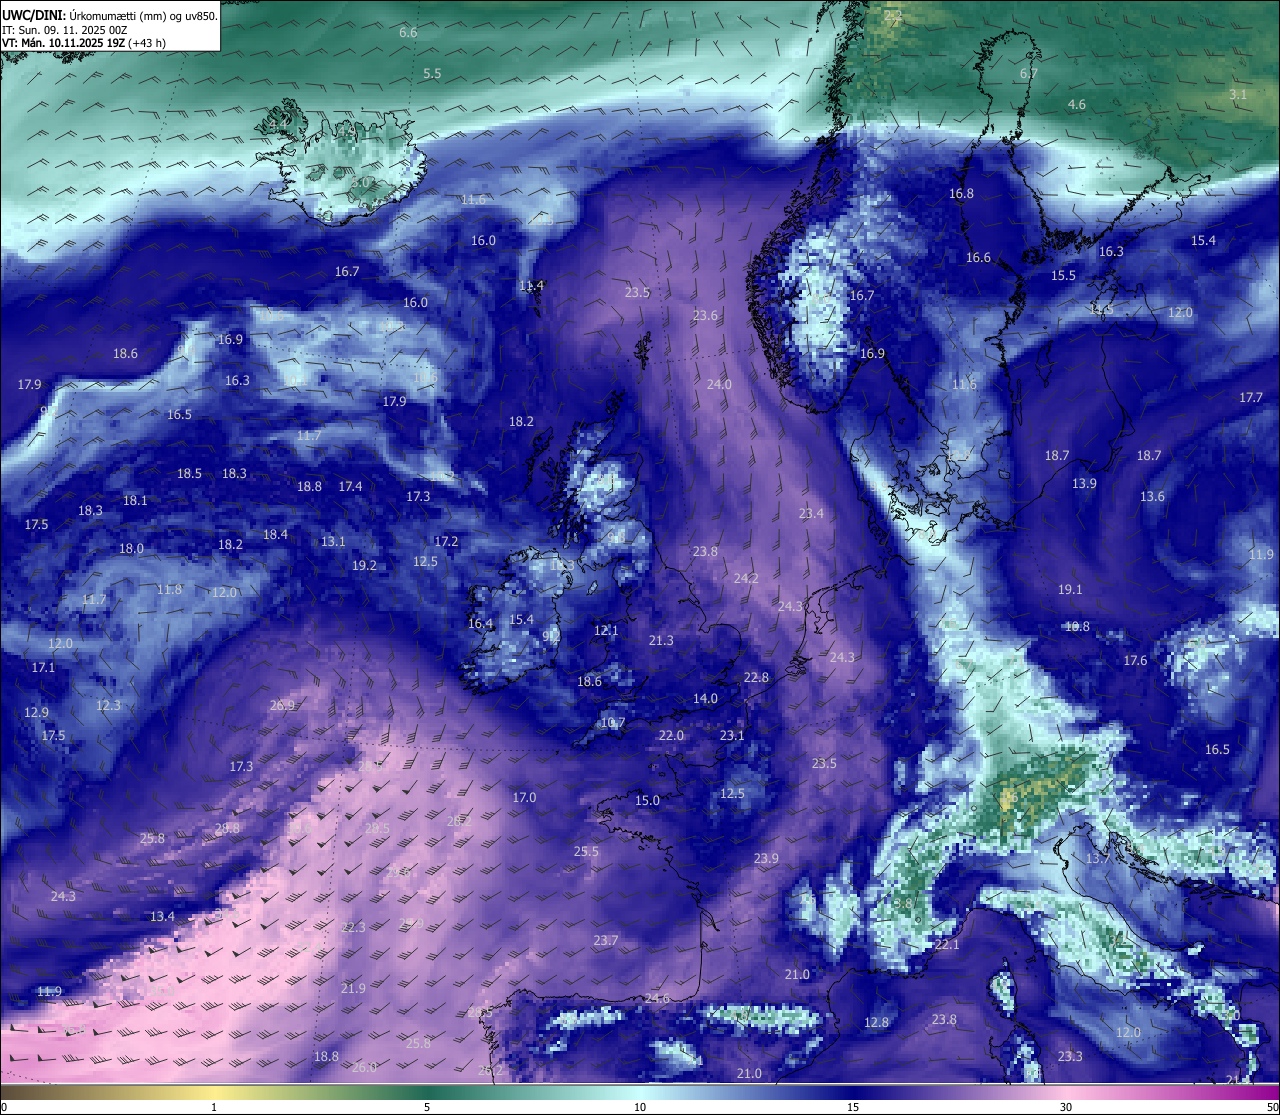This screenshot has width=1280, height=1115.
Task: Click the map value '21.3'
Action: 661,641
